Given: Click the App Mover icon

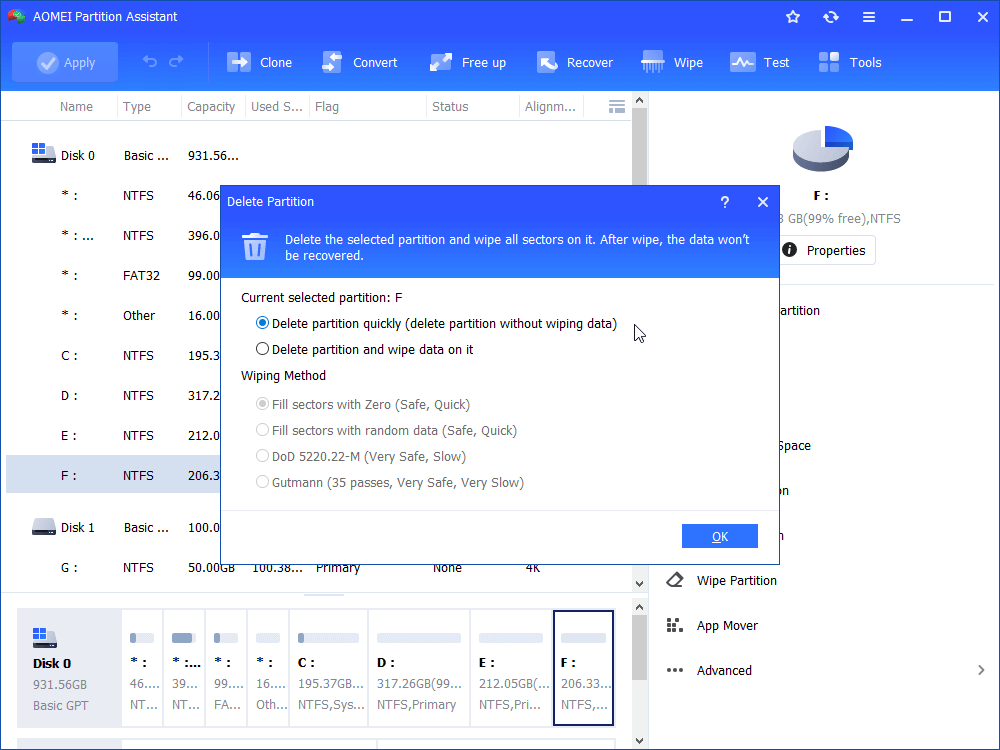Looking at the screenshot, I should (675, 626).
